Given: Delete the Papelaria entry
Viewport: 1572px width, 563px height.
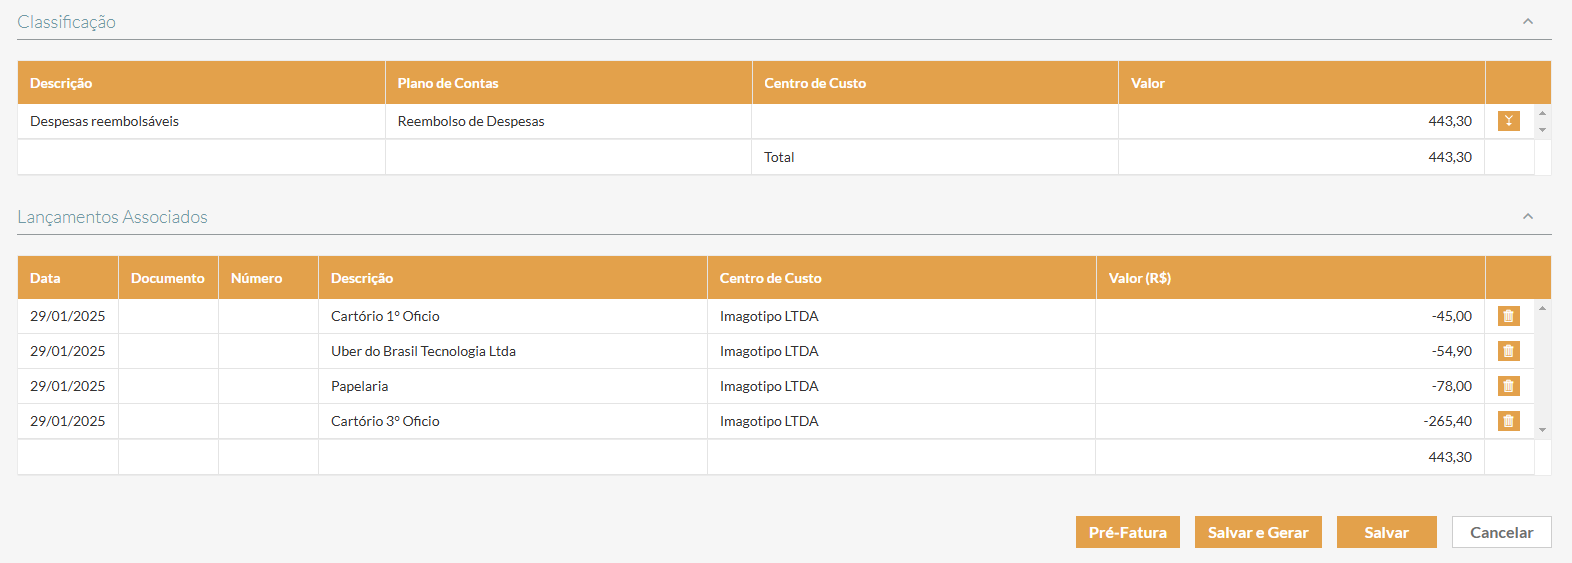Looking at the screenshot, I should (x=1508, y=386).
